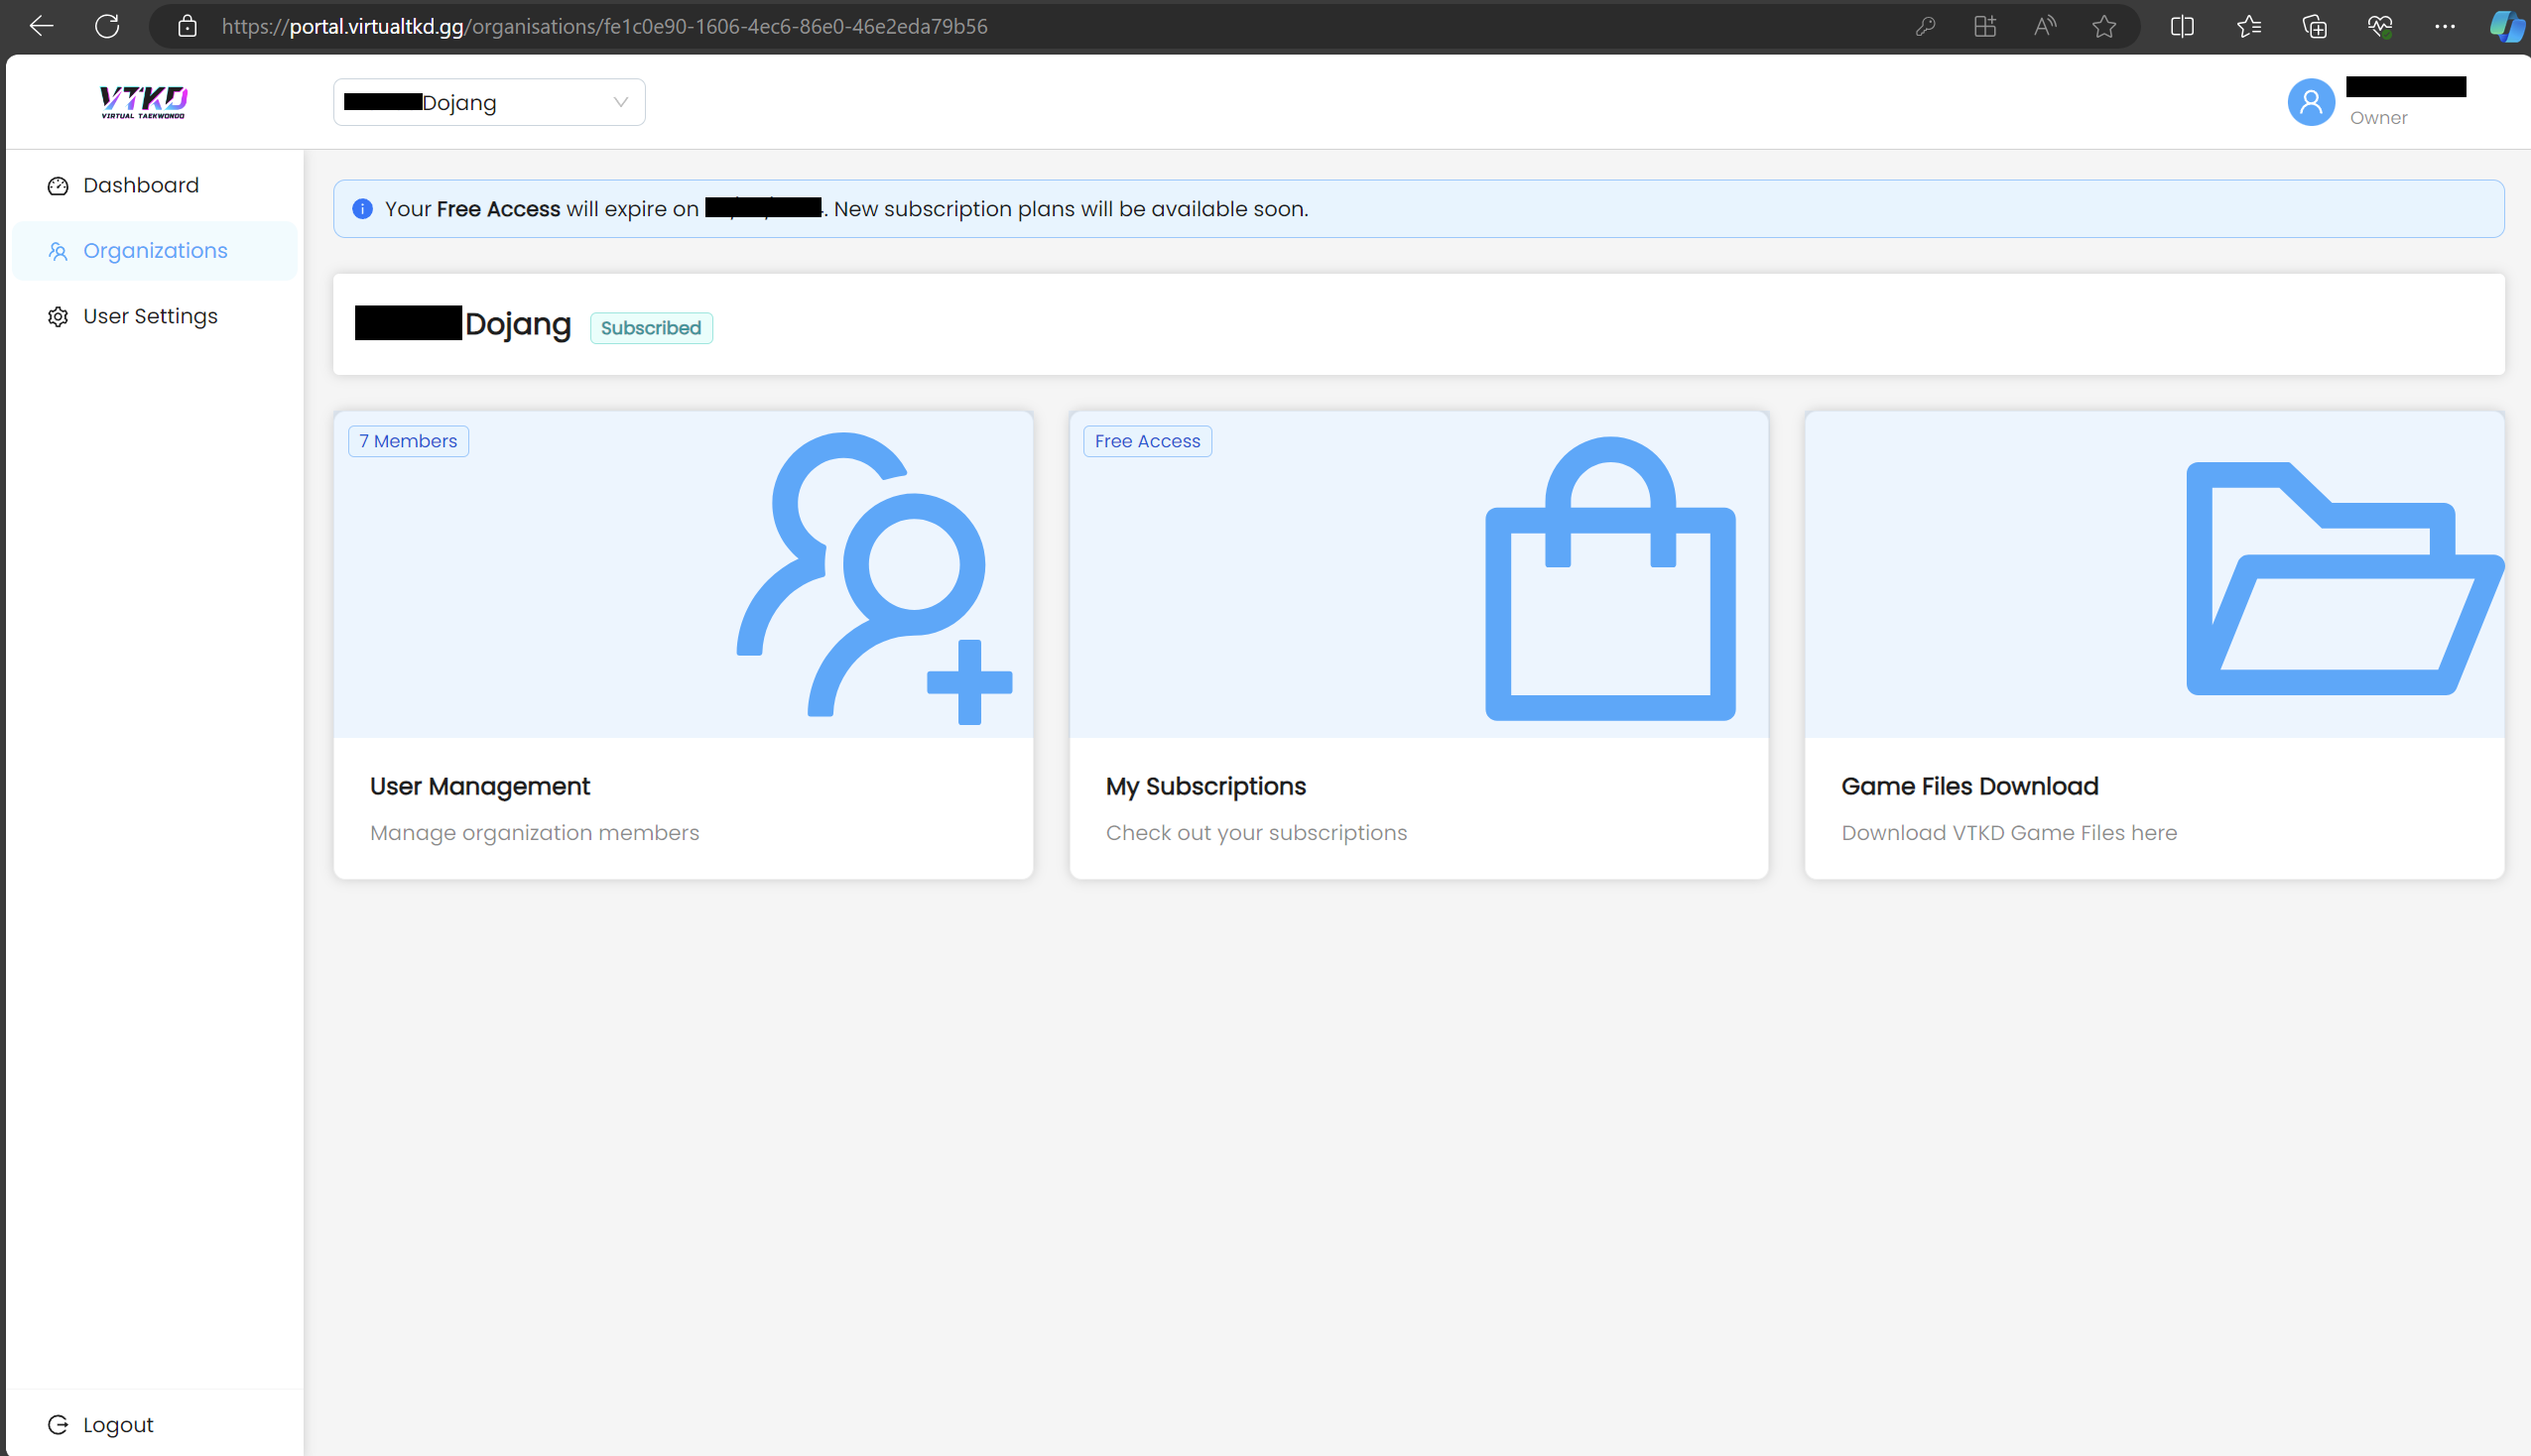The height and width of the screenshot is (1456, 2531).
Task: Click the 7 Members badge
Action: point(408,441)
